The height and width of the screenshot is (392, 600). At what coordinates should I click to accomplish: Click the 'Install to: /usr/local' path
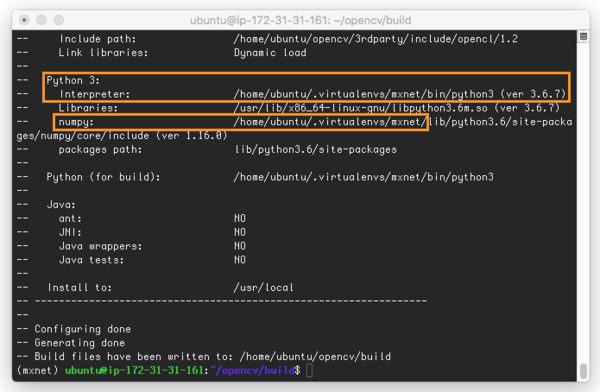pos(264,287)
